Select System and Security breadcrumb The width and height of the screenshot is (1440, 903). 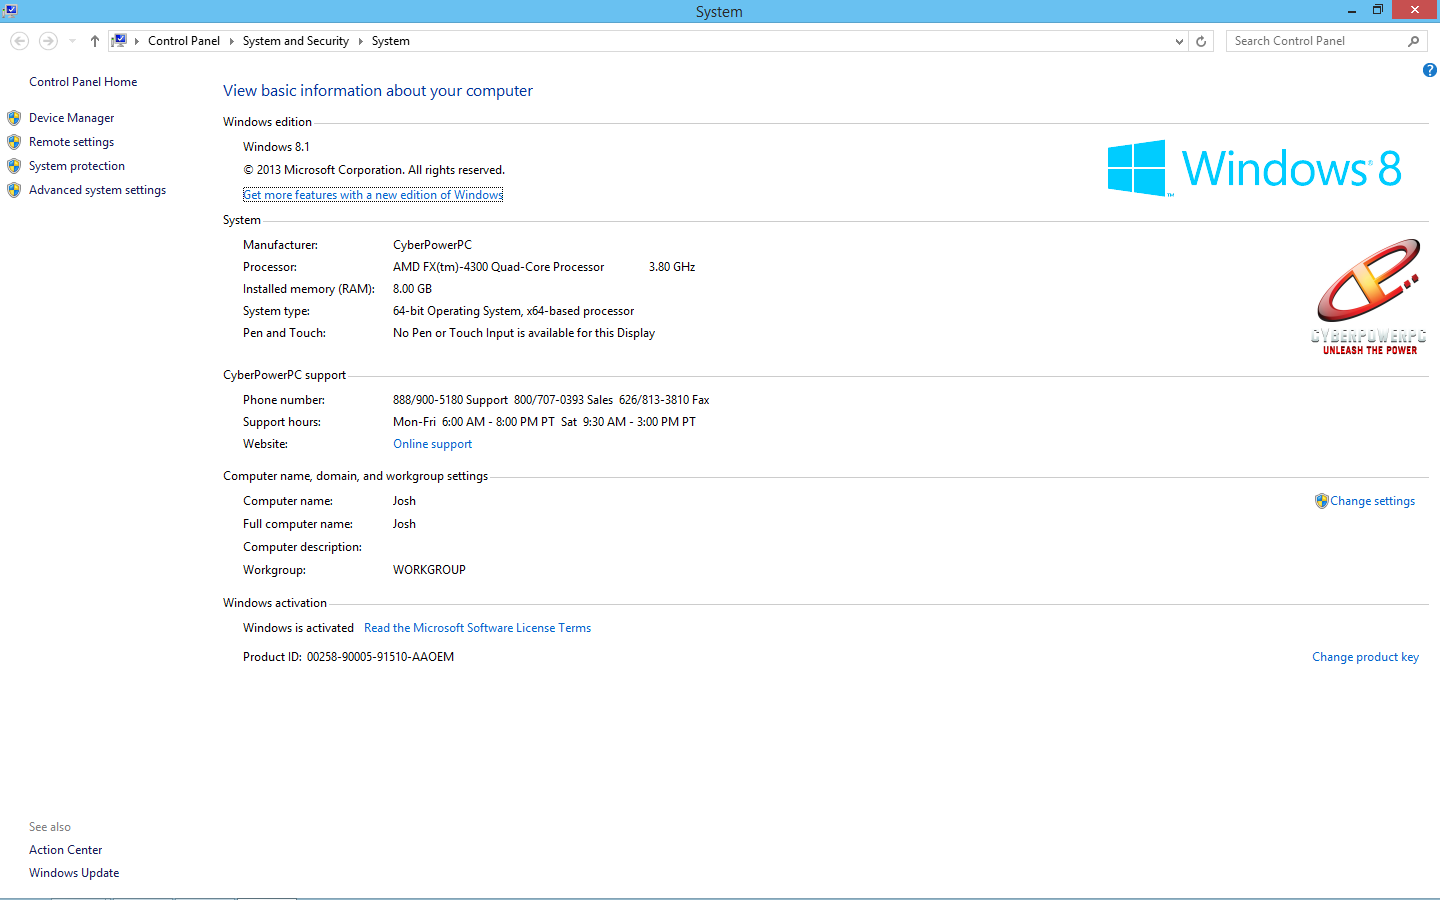(296, 41)
